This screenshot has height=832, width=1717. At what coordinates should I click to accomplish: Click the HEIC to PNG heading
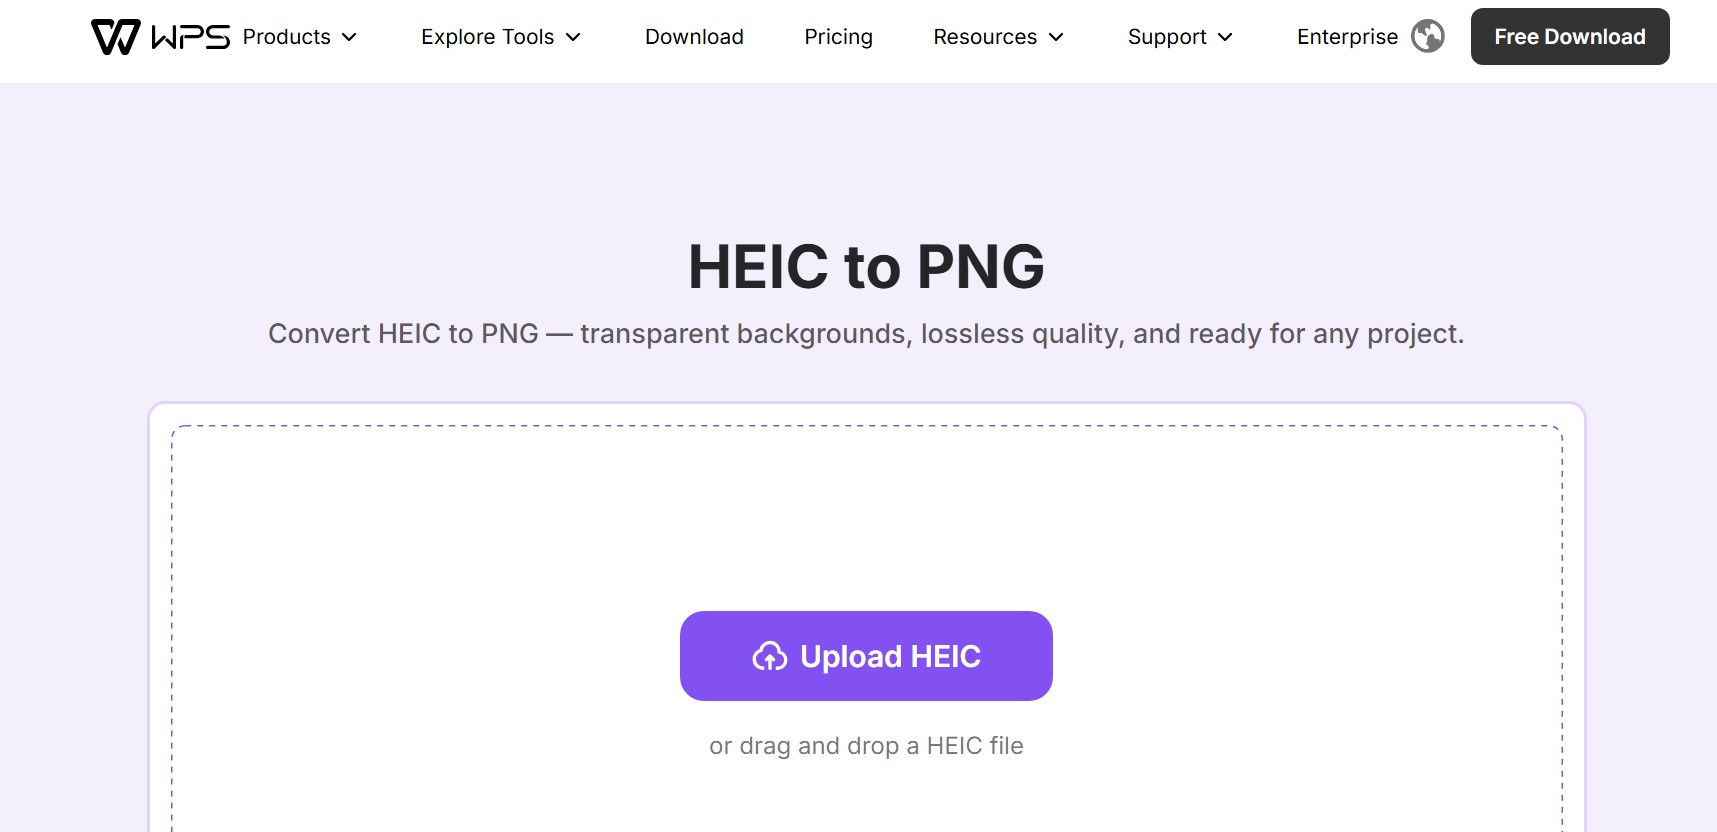tap(866, 267)
